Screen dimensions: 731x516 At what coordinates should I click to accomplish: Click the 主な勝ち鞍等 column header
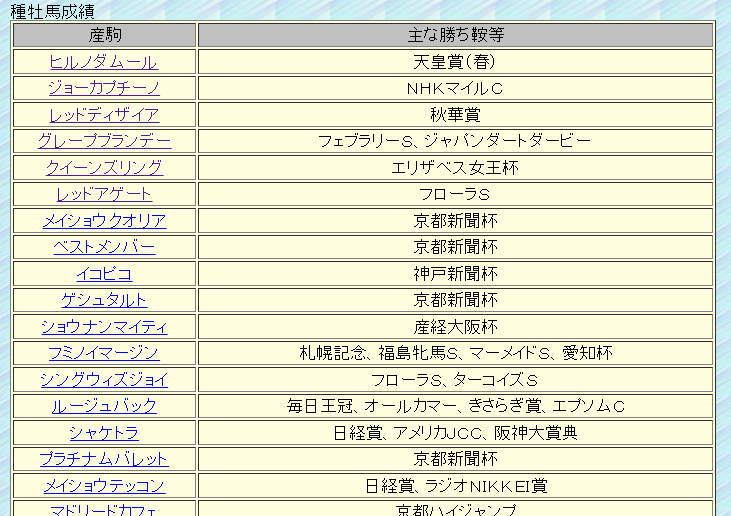point(455,35)
